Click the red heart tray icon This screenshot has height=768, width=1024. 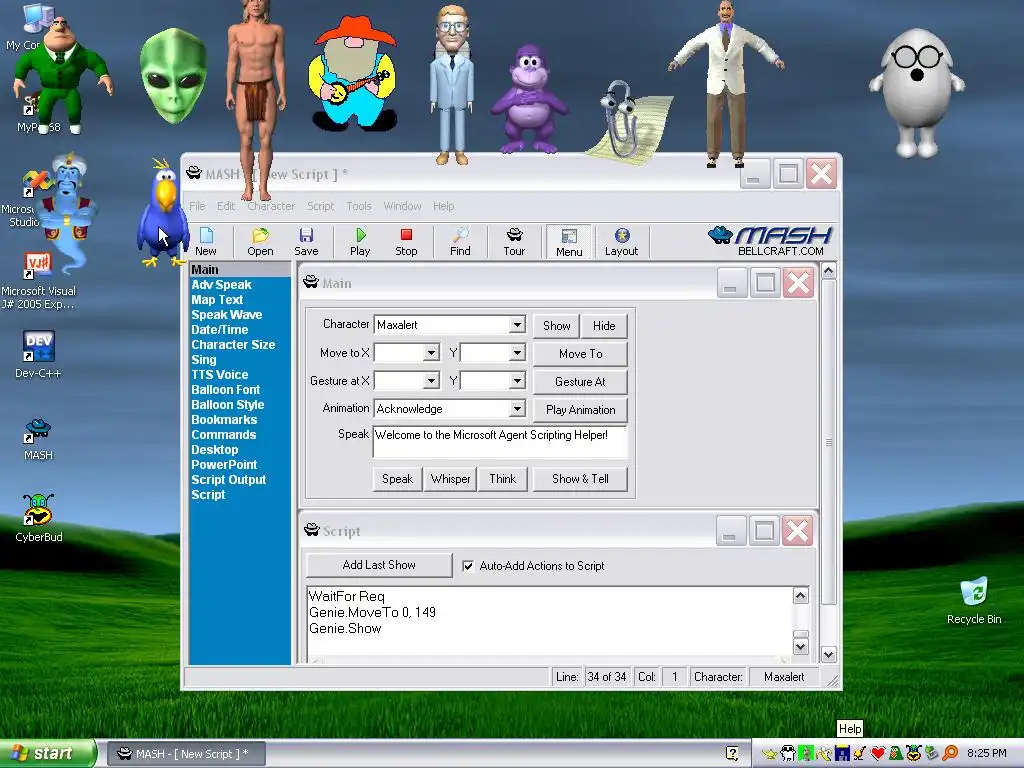[878, 754]
